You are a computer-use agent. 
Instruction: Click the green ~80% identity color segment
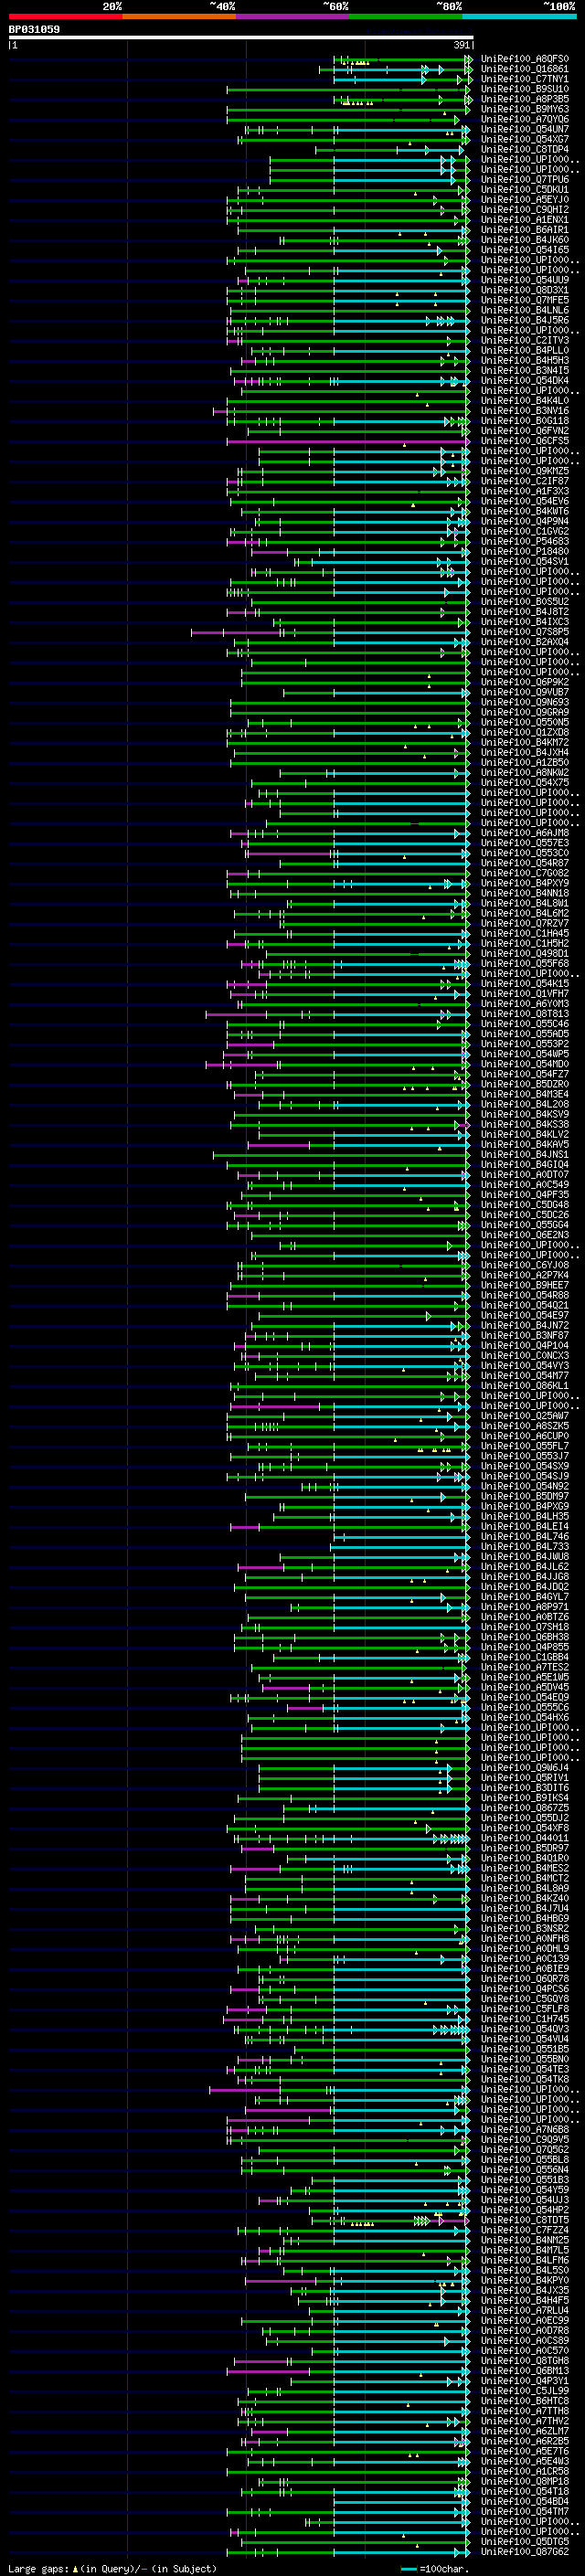click(406, 16)
